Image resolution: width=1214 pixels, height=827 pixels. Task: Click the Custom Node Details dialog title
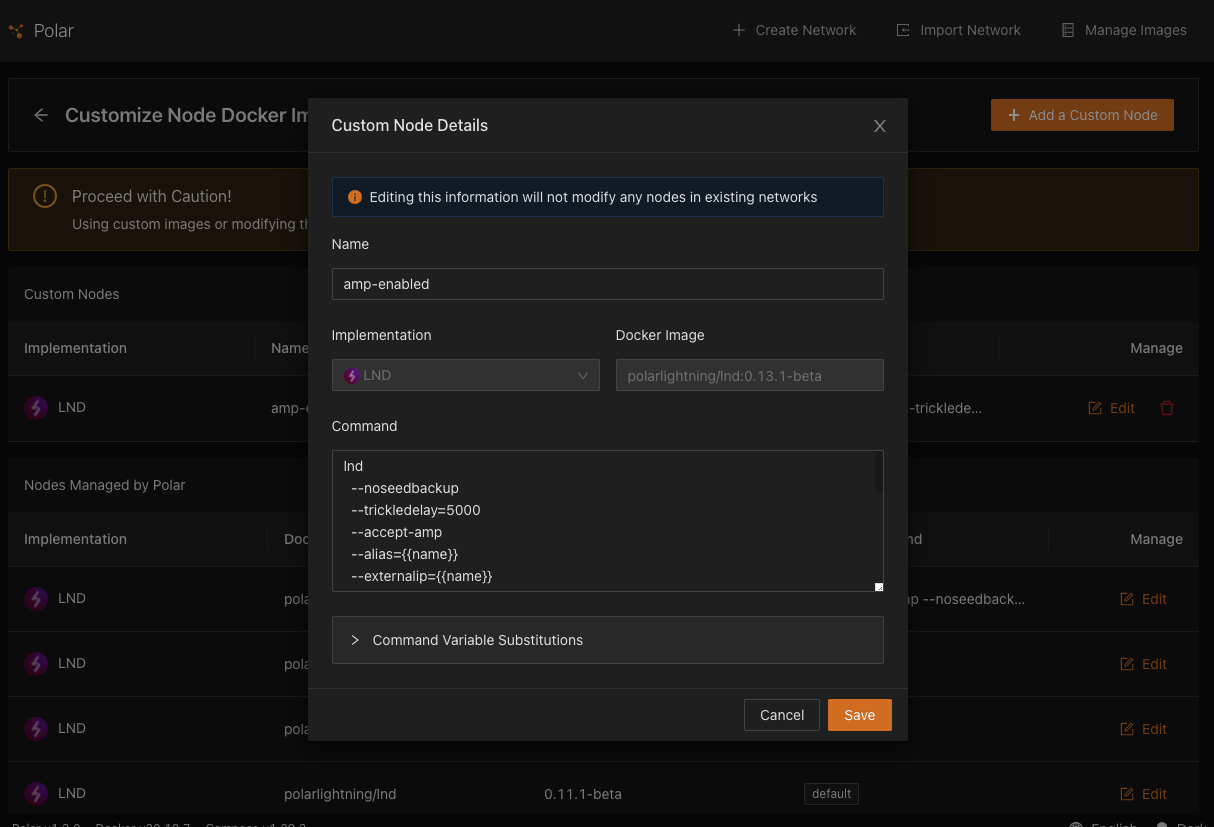click(410, 125)
